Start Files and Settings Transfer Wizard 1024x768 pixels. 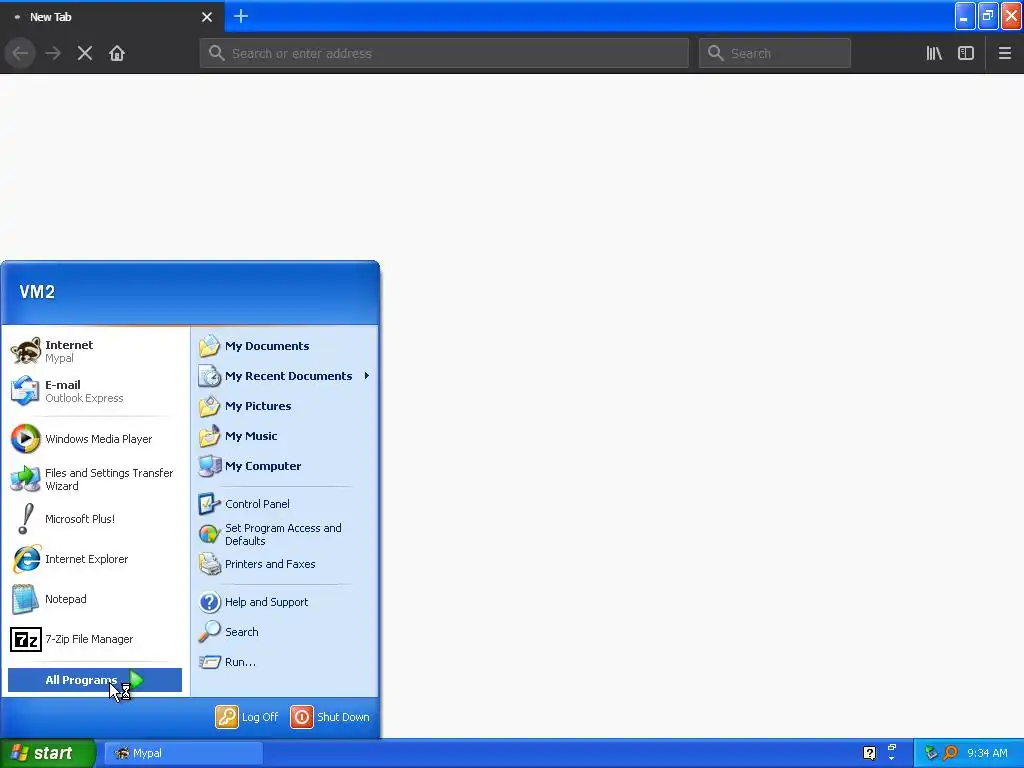pyautogui.click(x=95, y=479)
